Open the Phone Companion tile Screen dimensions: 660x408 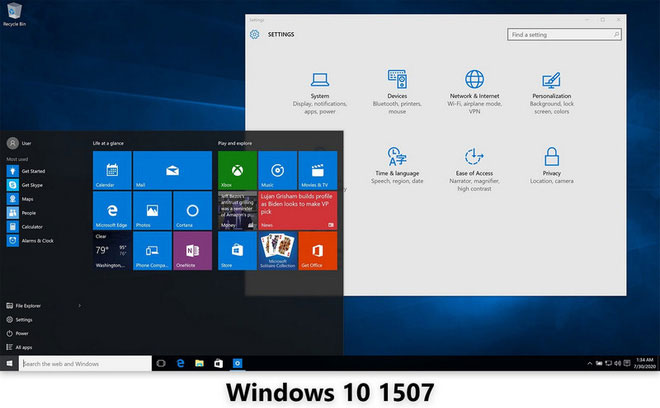tap(152, 251)
